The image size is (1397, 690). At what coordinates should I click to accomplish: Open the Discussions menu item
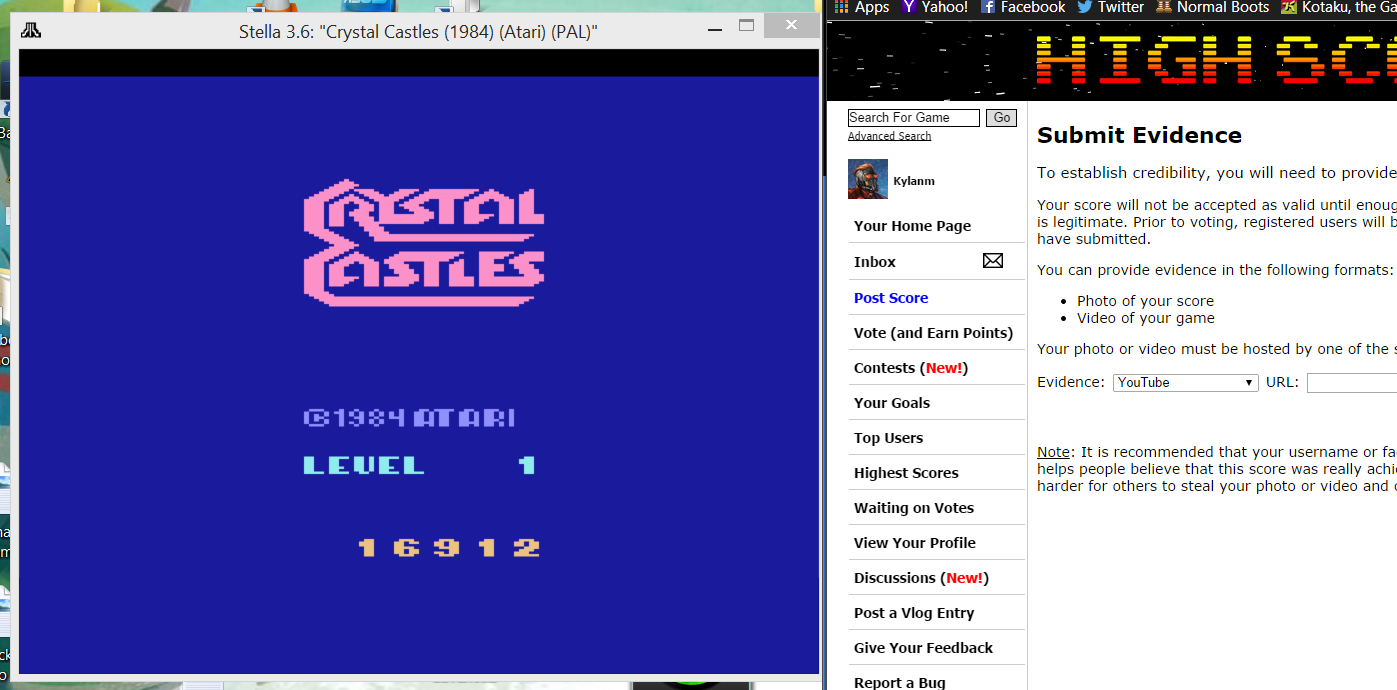pyautogui.click(x=920, y=578)
